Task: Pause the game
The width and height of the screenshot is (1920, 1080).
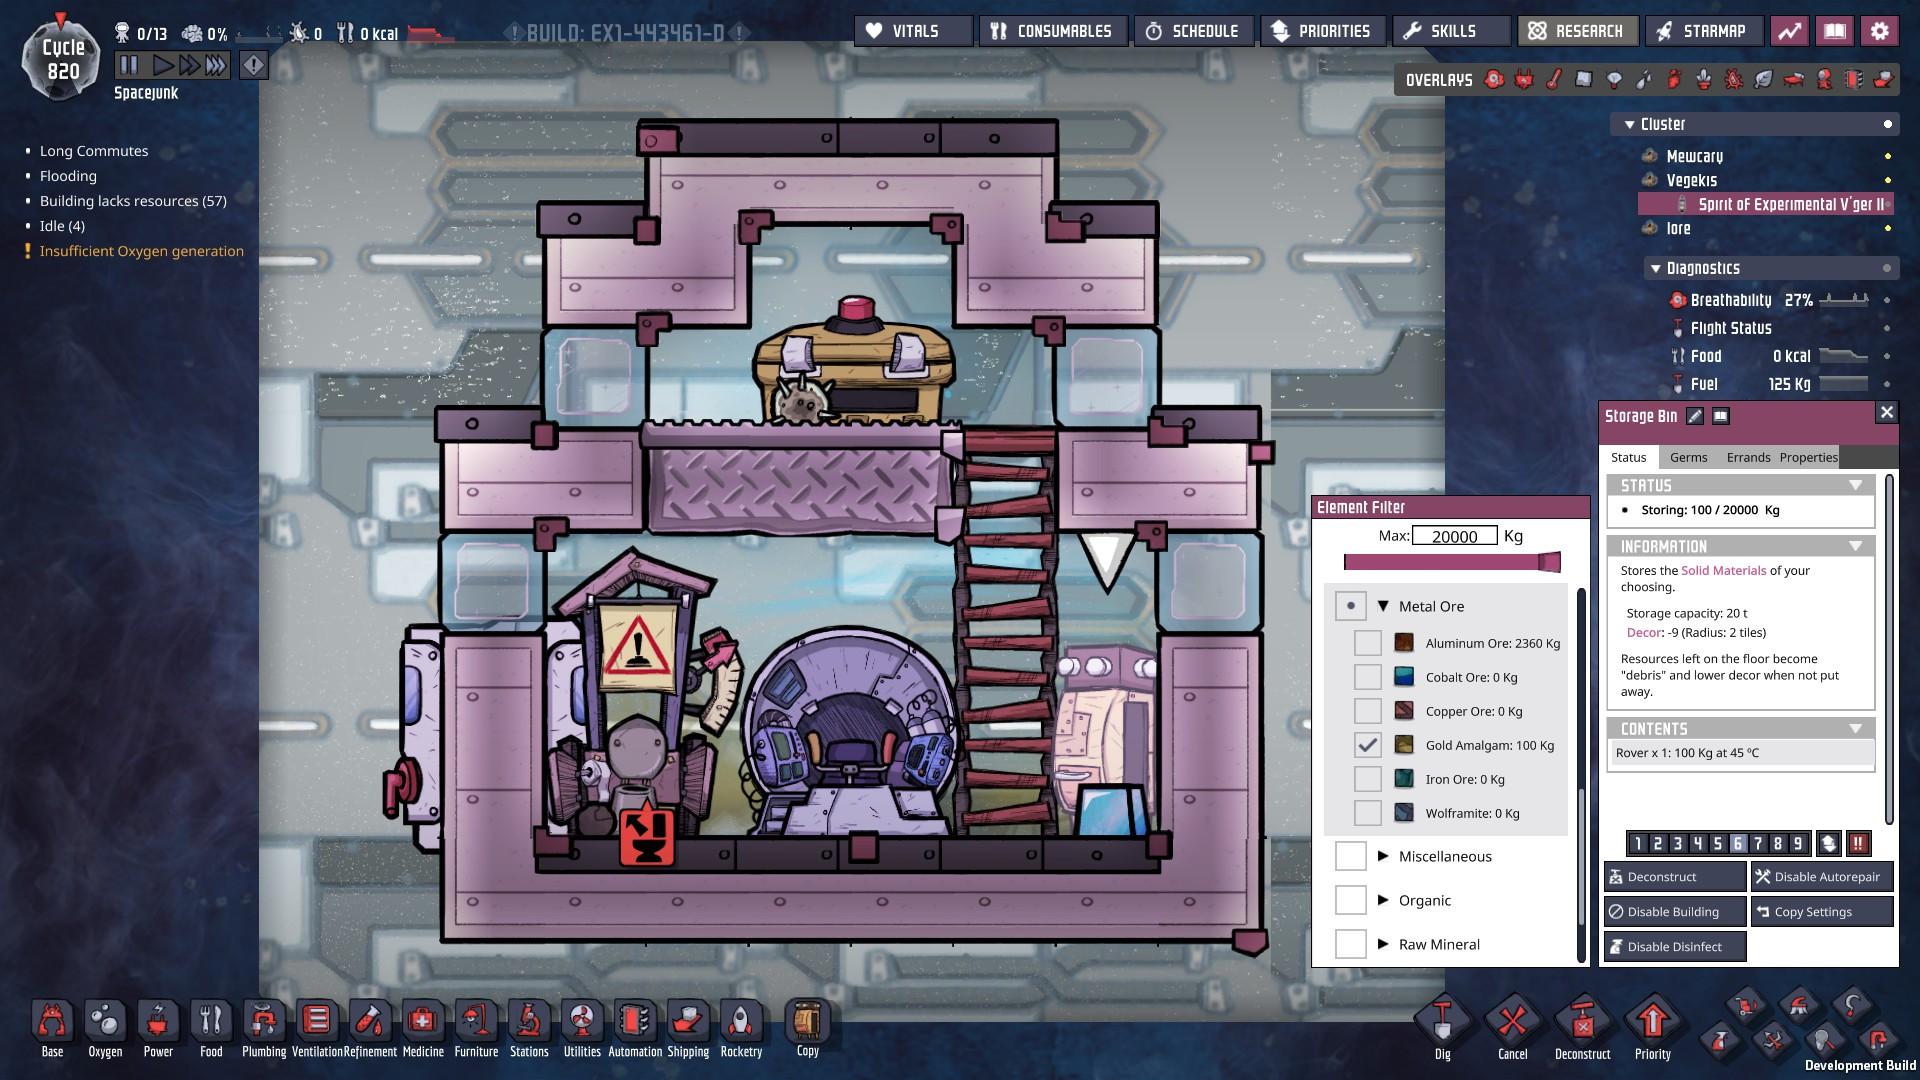Action: tap(129, 66)
